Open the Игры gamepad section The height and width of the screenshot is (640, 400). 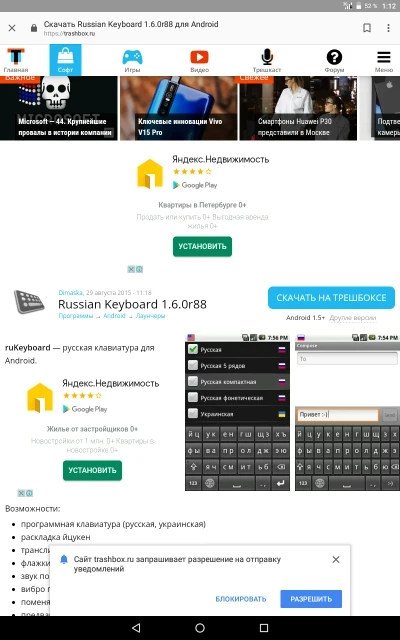[x=132, y=60]
